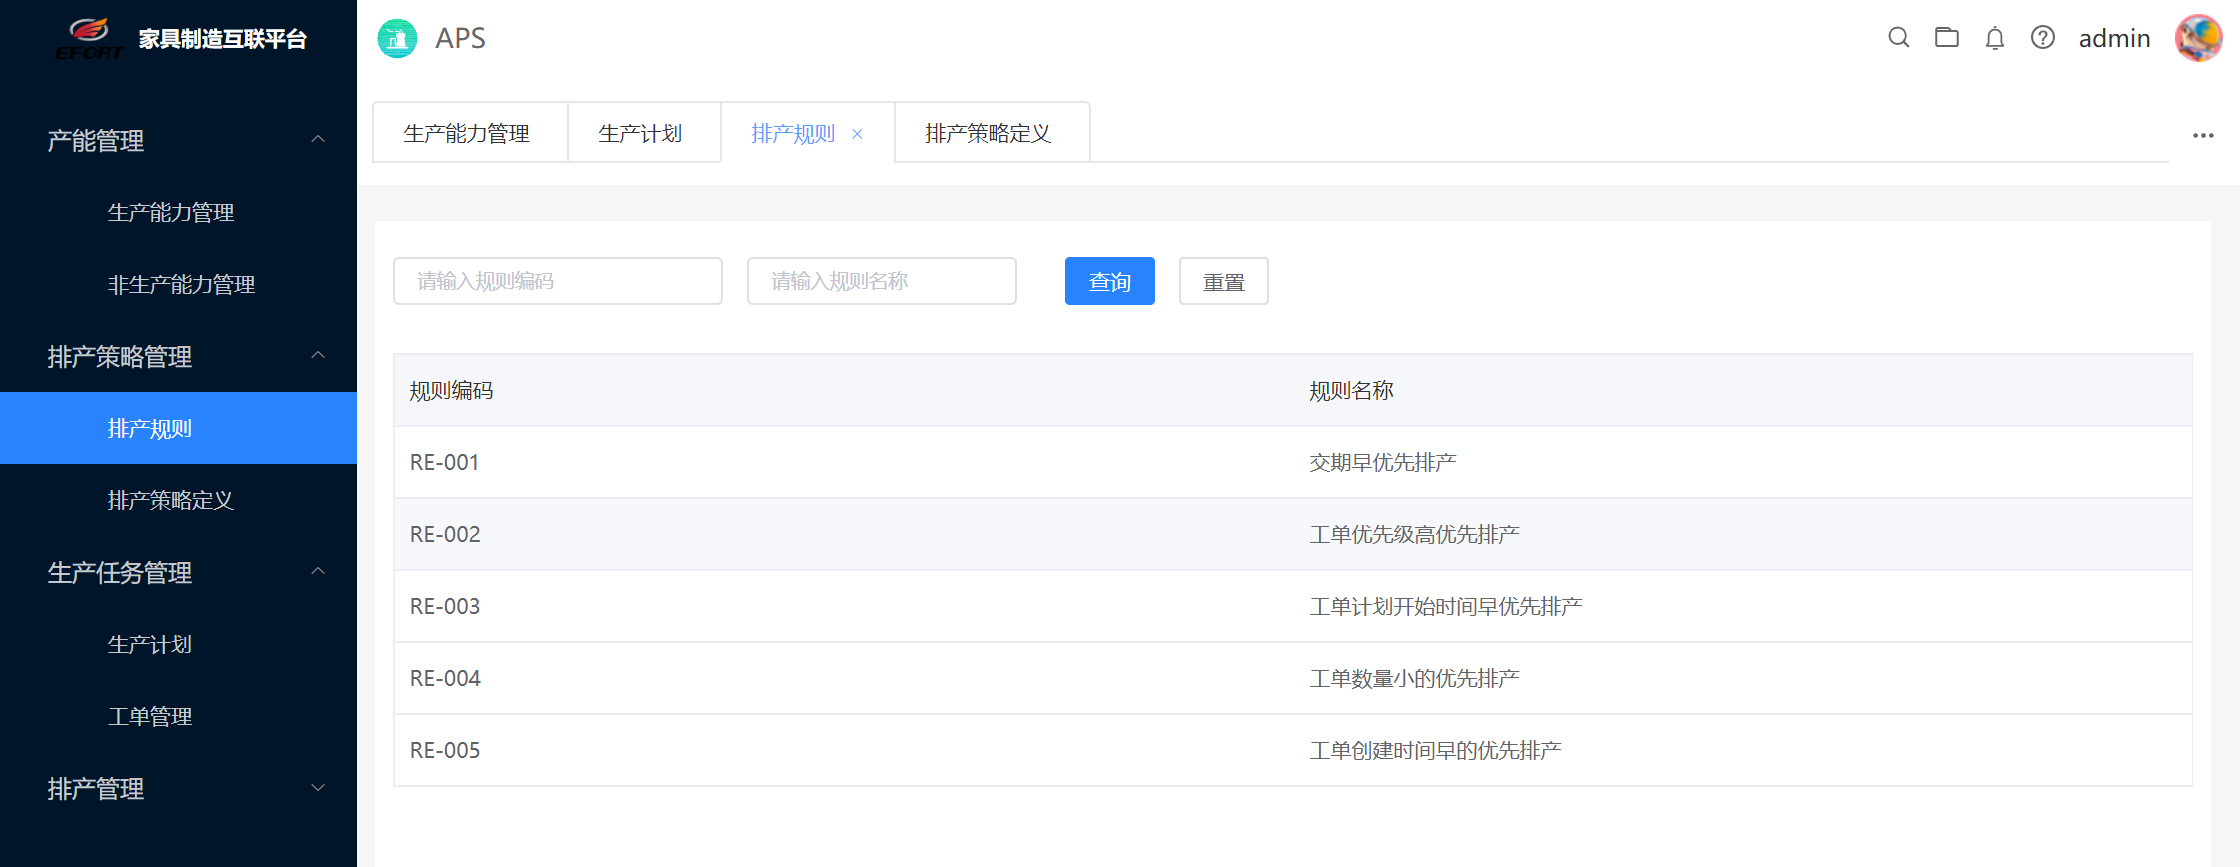The width and height of the screenshot is (2240, 867).
Task: Open 工单管理 in the sidebar
Action: 150,716
